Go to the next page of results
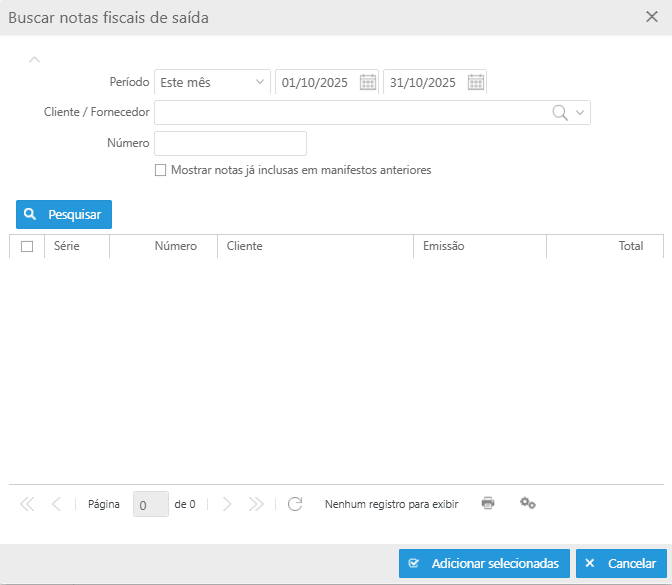Image resolution: width=672 pixels, height=585 pixels. [x=227, y=504]
